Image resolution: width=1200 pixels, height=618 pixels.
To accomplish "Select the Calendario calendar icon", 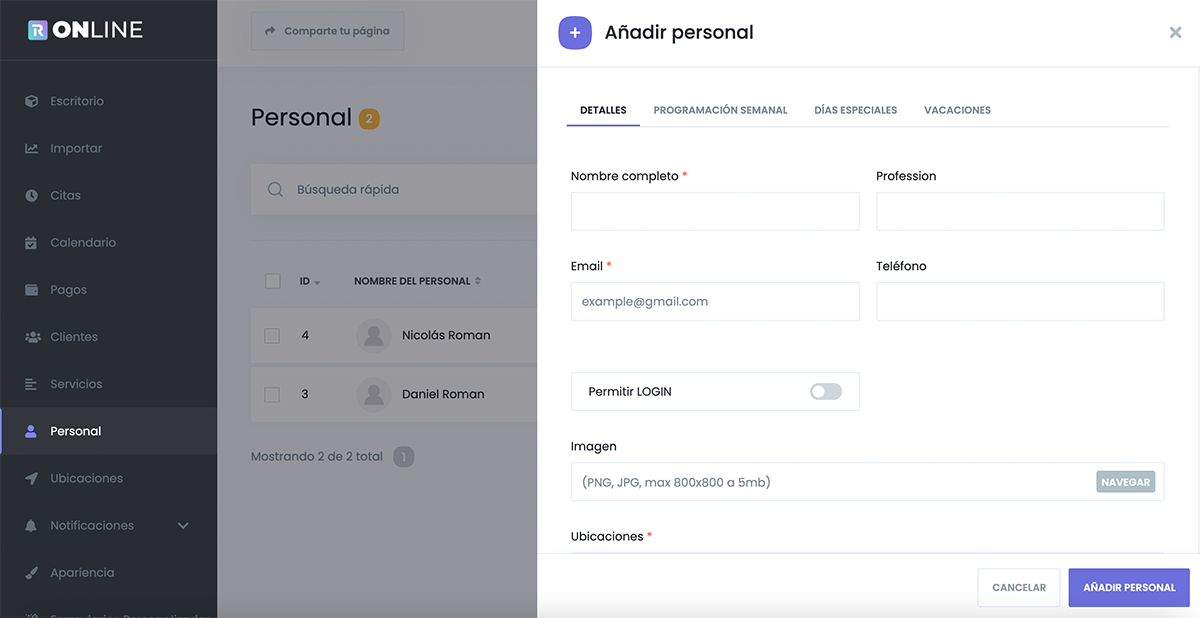I will pyautogui.click(x=32, y=242).
